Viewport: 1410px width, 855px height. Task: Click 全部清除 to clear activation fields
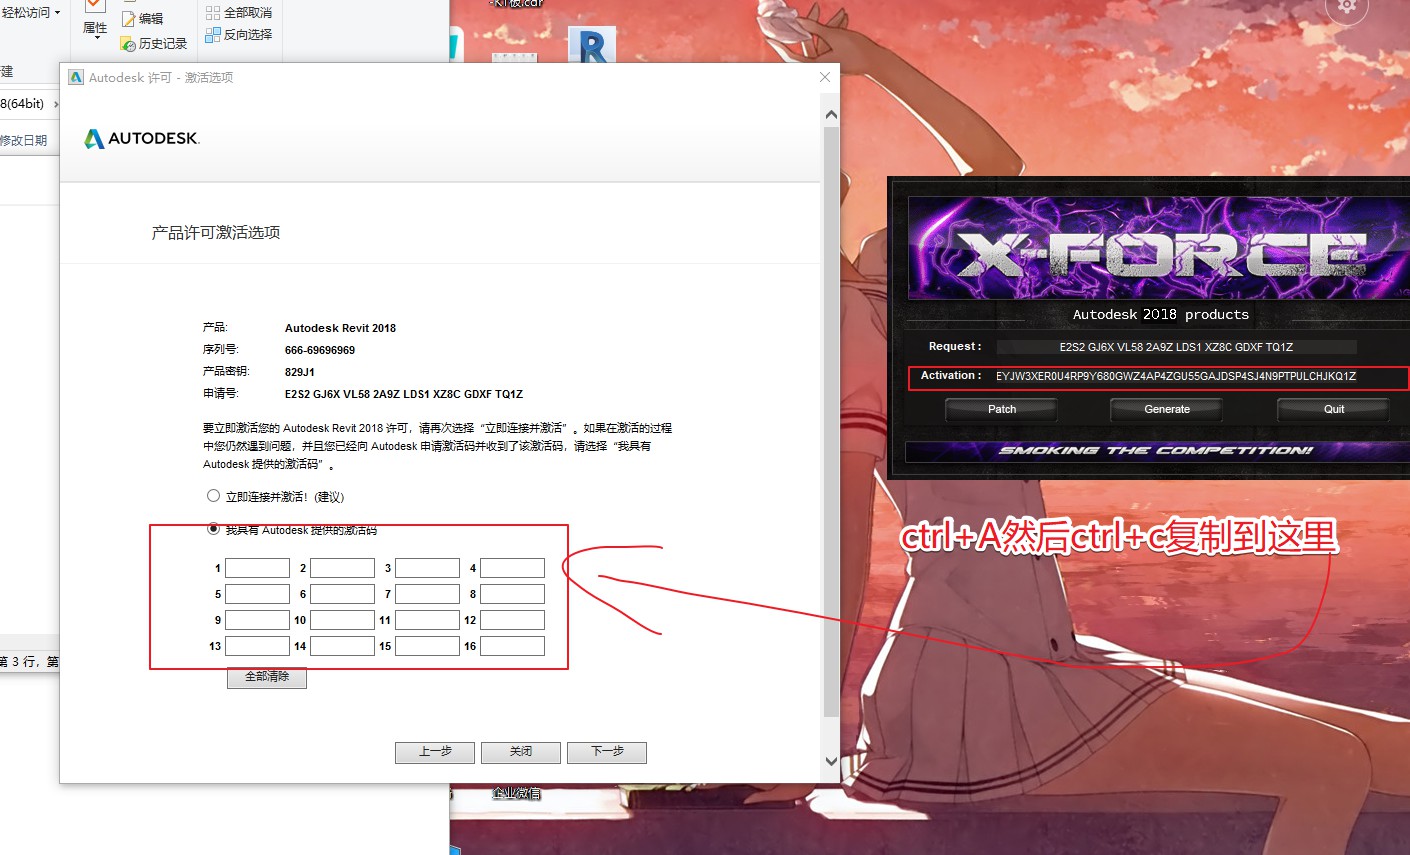pos(267,677)
